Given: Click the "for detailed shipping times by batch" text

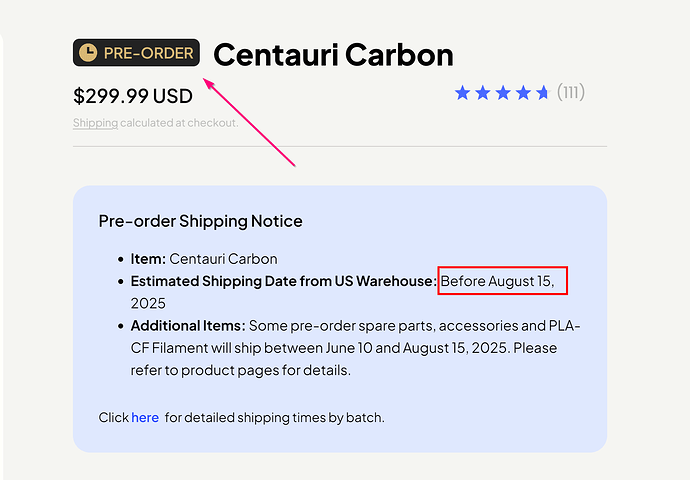Looking at the screenshot, I should (275, 417).
